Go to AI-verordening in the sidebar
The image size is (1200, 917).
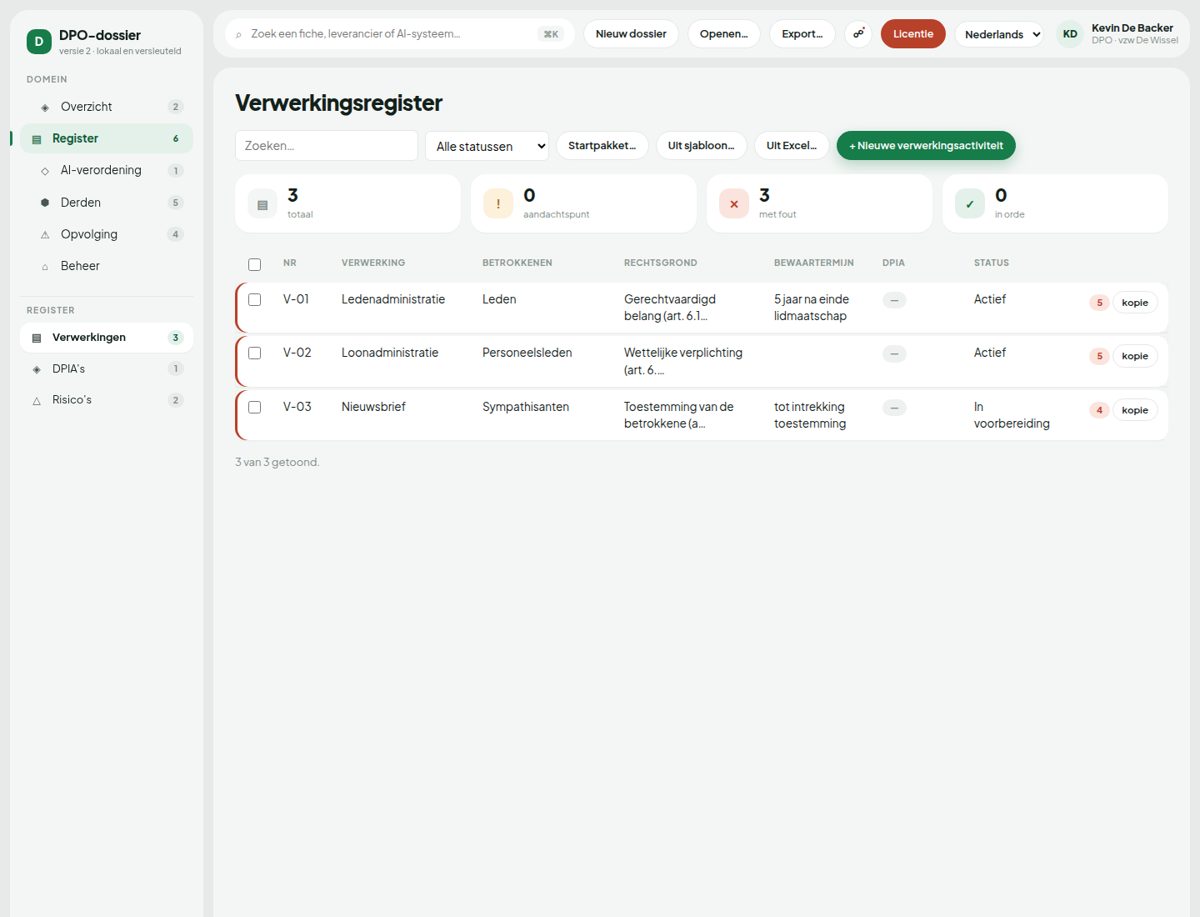tap(106, 171)
